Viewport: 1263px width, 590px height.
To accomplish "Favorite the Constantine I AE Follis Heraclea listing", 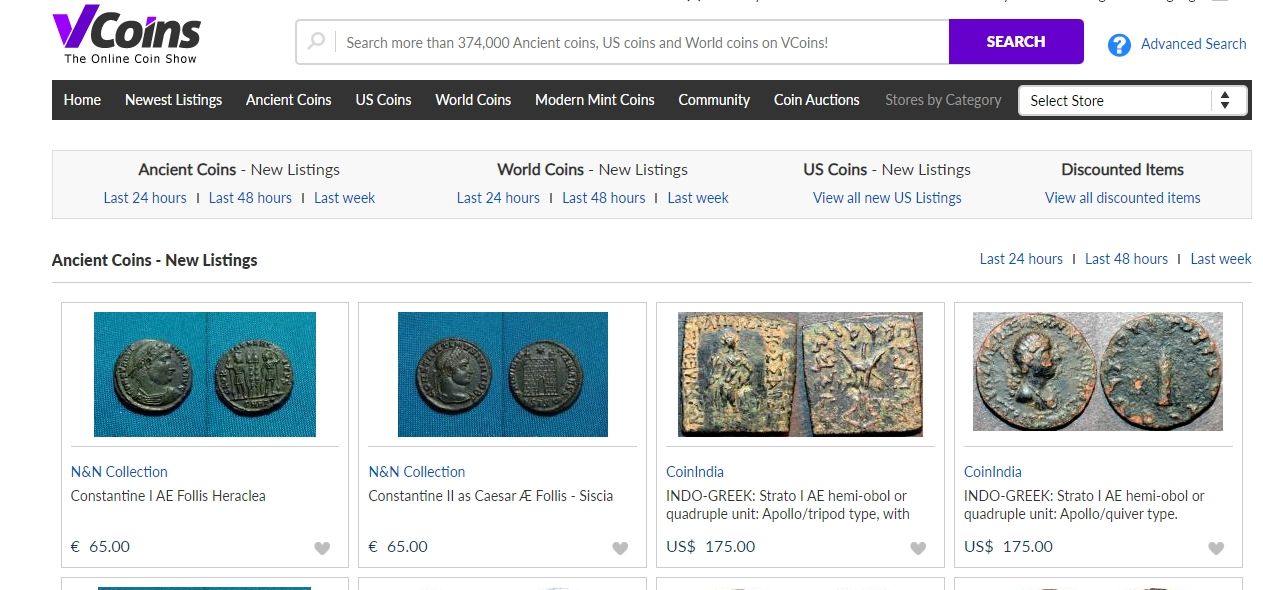I will [322, 548].
